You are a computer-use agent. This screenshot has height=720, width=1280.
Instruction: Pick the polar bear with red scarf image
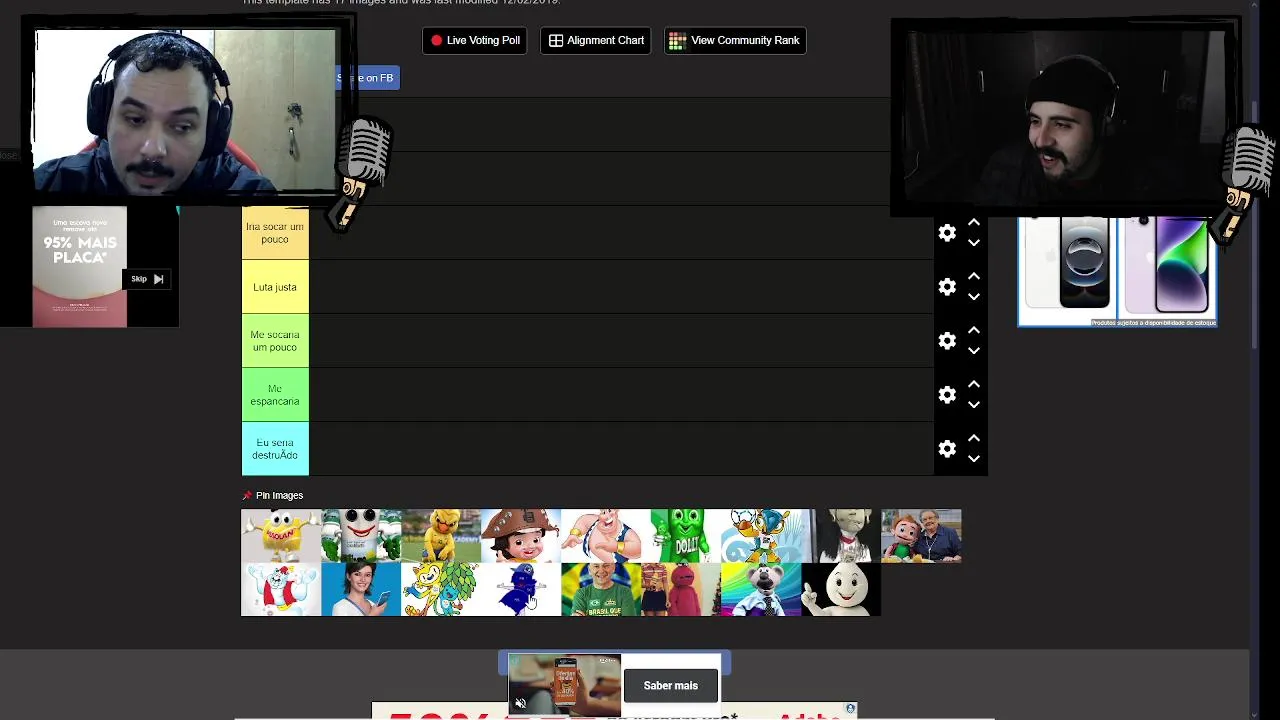point(281,589)
